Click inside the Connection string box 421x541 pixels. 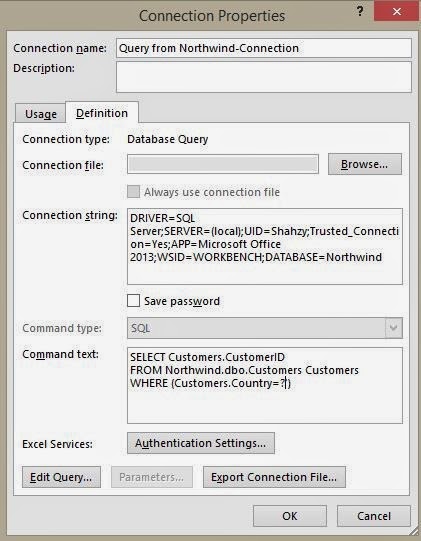click(x=265, y=246)
